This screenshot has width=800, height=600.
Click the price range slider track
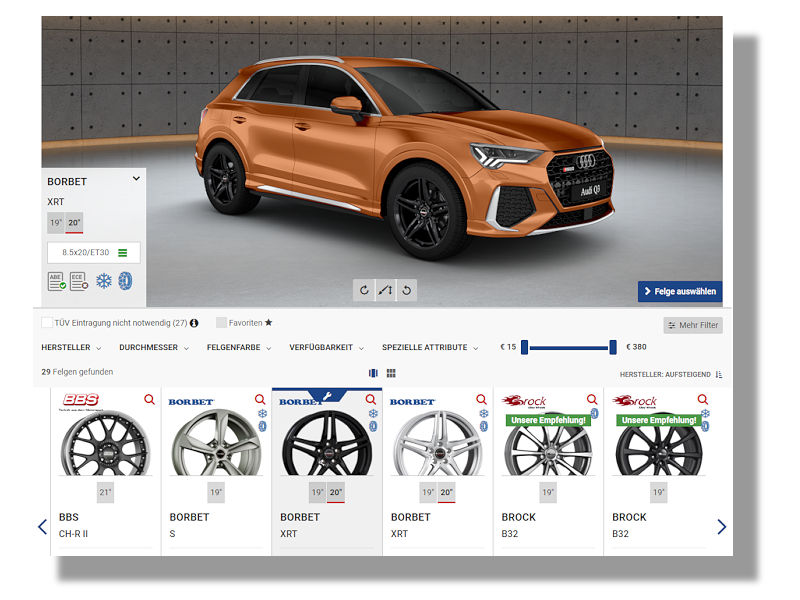click(569, 347)
